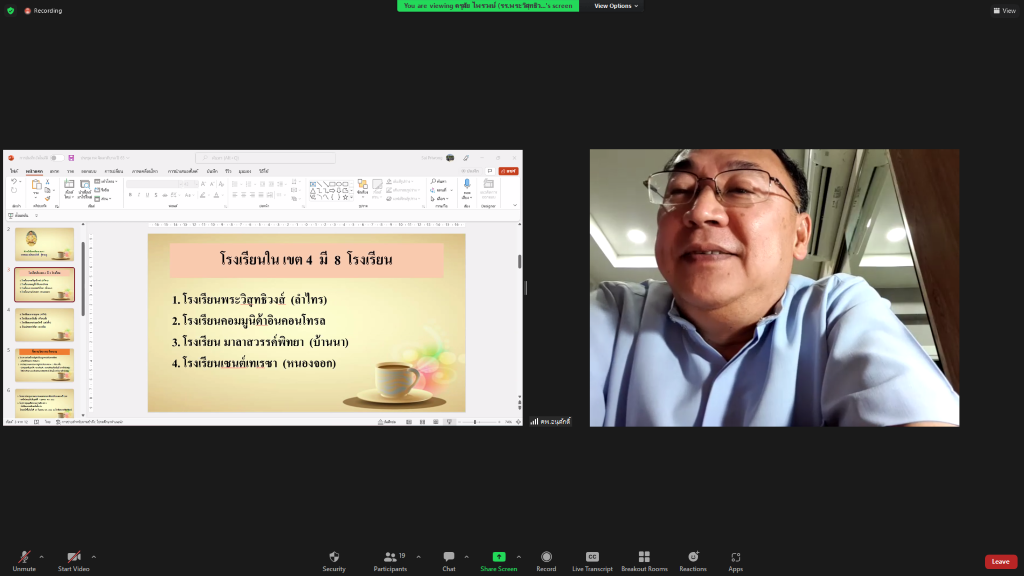The image size is (1024, 576).
Task: Expand the arrow next to Chat
Action: point(466,557)
